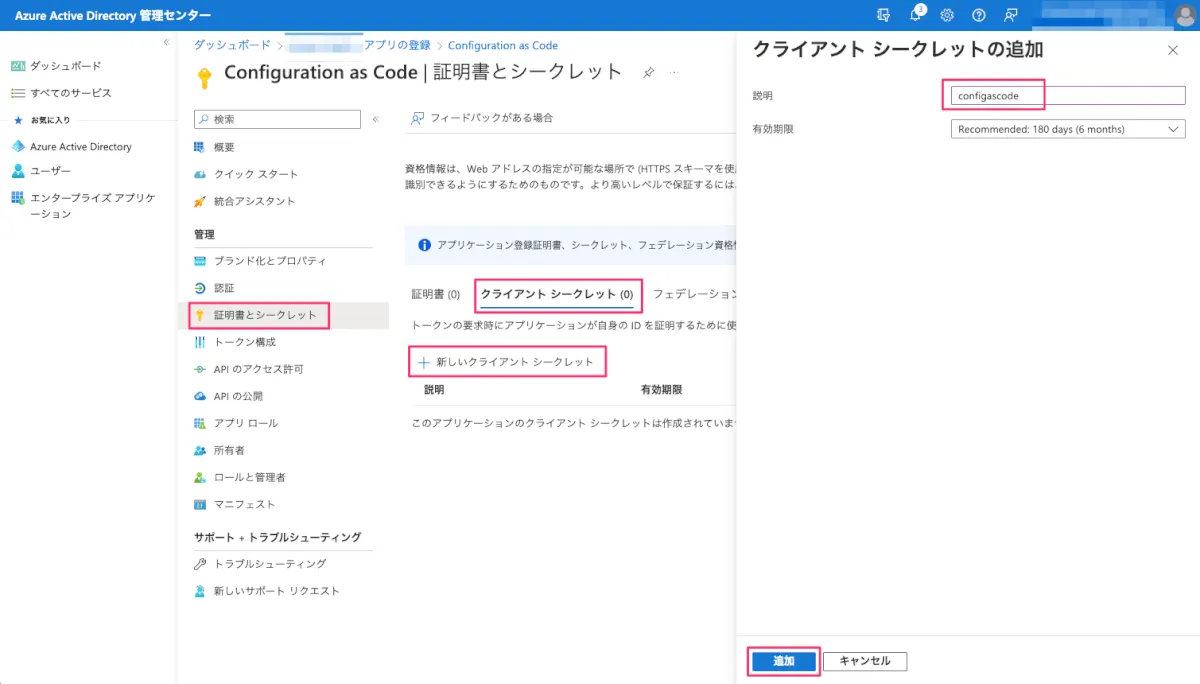Click the トラブルシューティング wrench icon
Image resolution: width=1200 pixels, height=684 pixels.
[x=200, y=564]
